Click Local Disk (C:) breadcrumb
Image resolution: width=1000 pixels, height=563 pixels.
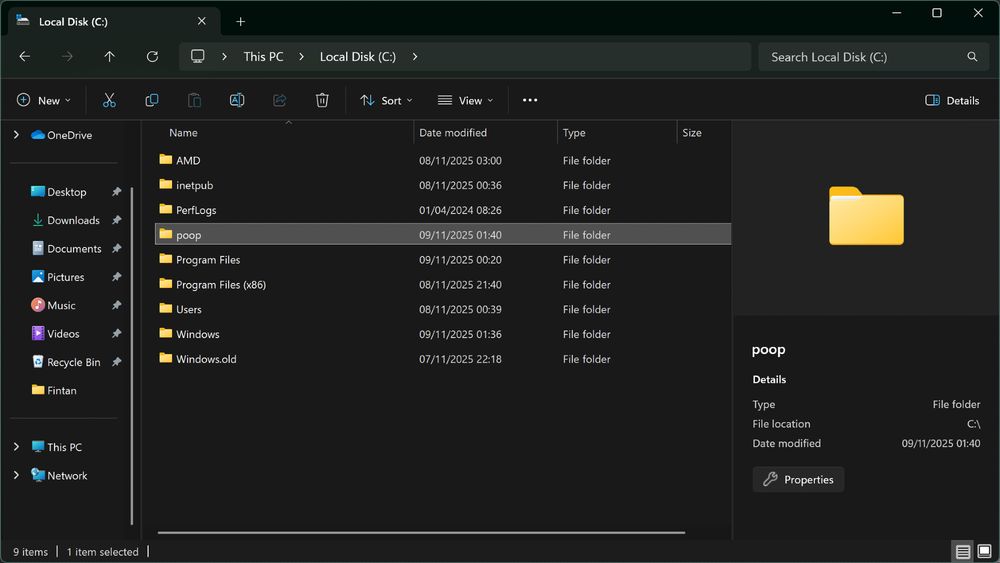tap(358, 57)
